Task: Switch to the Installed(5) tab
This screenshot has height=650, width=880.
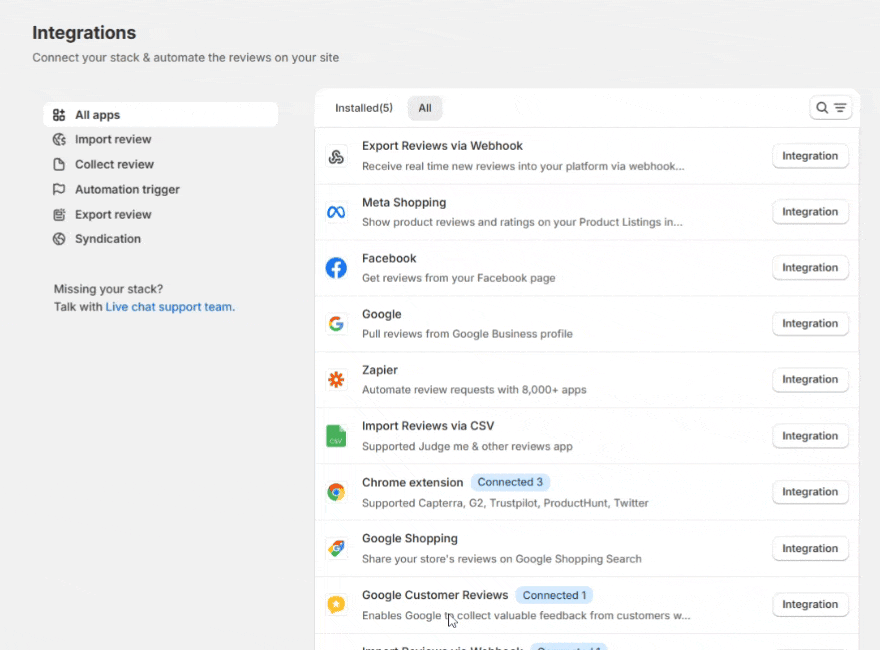Action: click(364, 108)
